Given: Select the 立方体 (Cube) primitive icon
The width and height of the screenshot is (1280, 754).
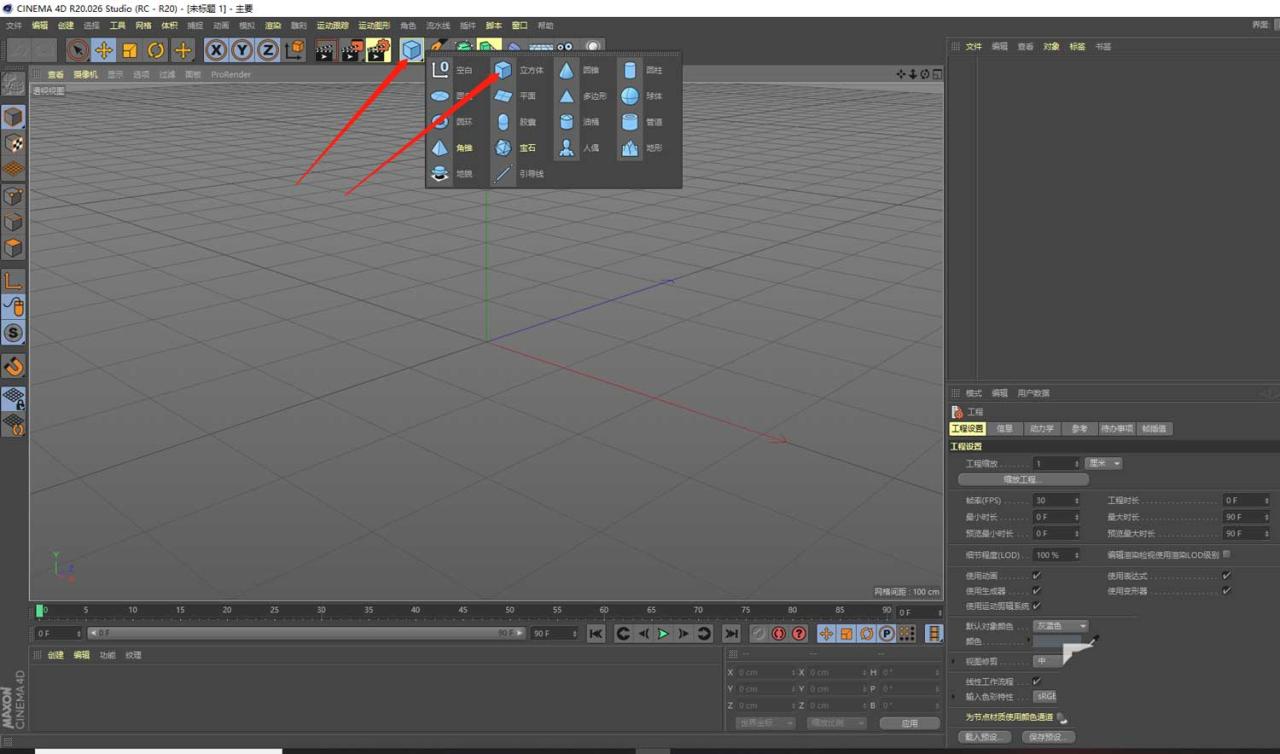Looking at the screenshot, I should click(503, 70).
